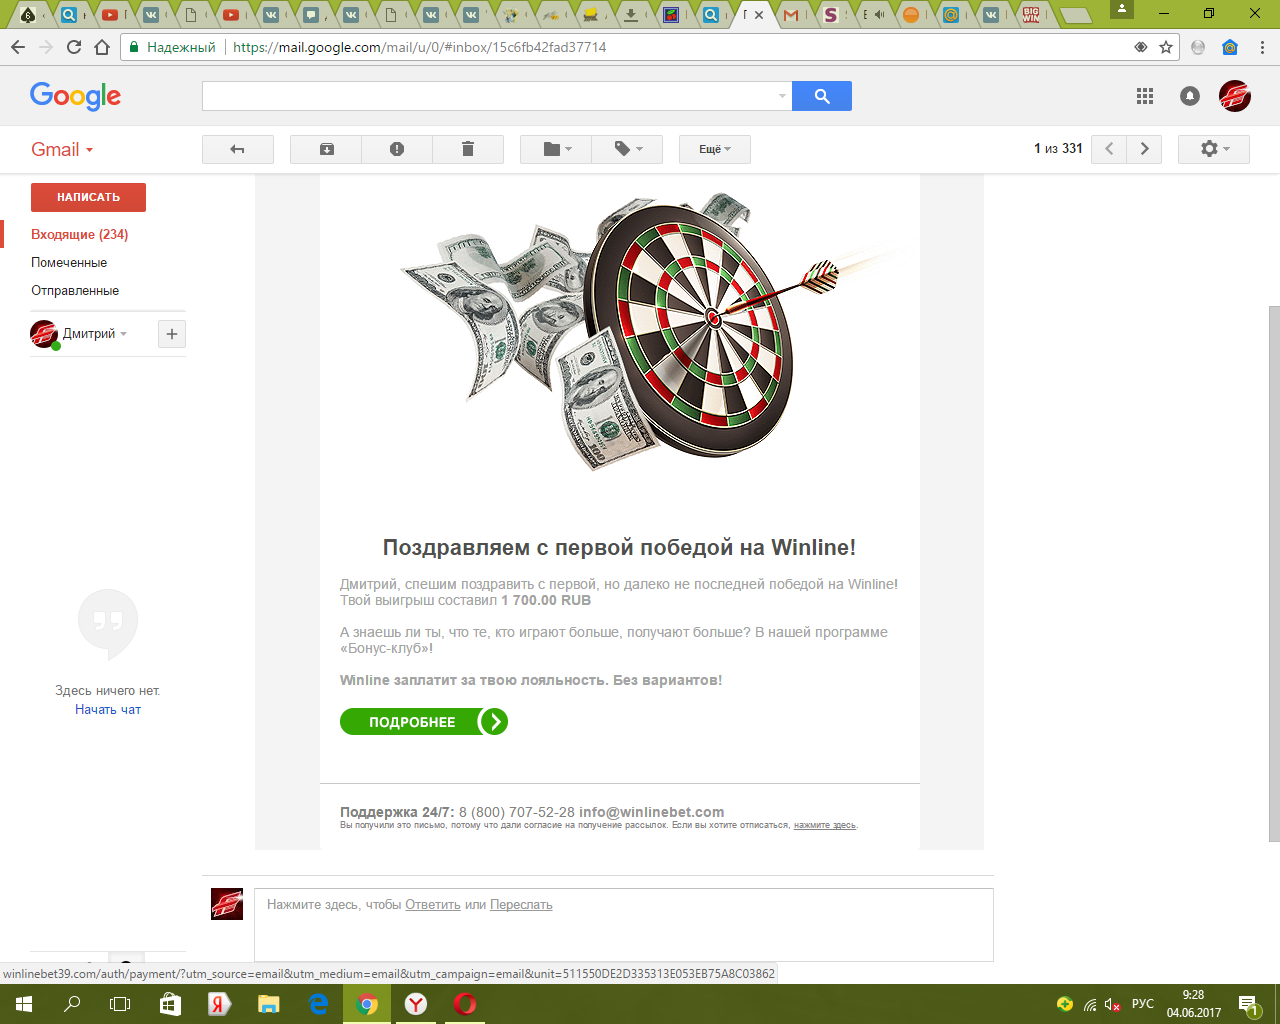The height and width of the screenshot is (1024, 1280).
Task: Go to the older message arrow
Action: click(x=1144, y=149)
